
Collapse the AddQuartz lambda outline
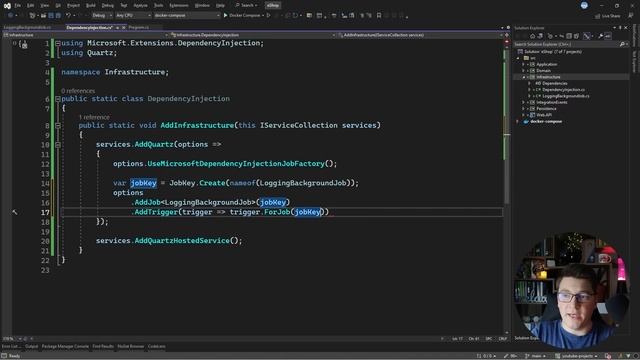58,144
